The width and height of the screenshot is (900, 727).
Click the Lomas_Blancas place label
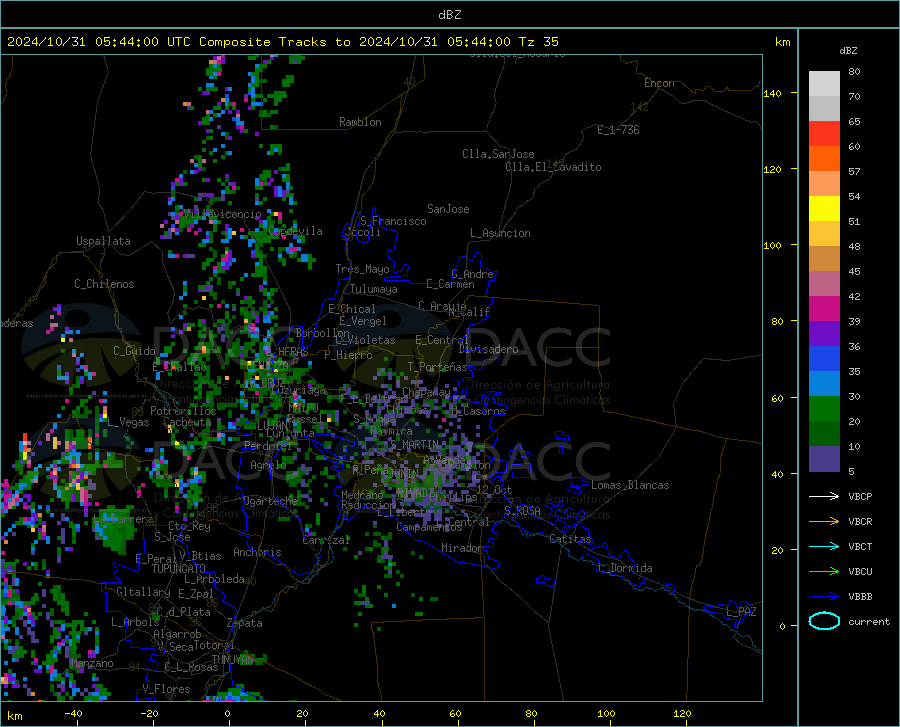[x=630, y=485]
